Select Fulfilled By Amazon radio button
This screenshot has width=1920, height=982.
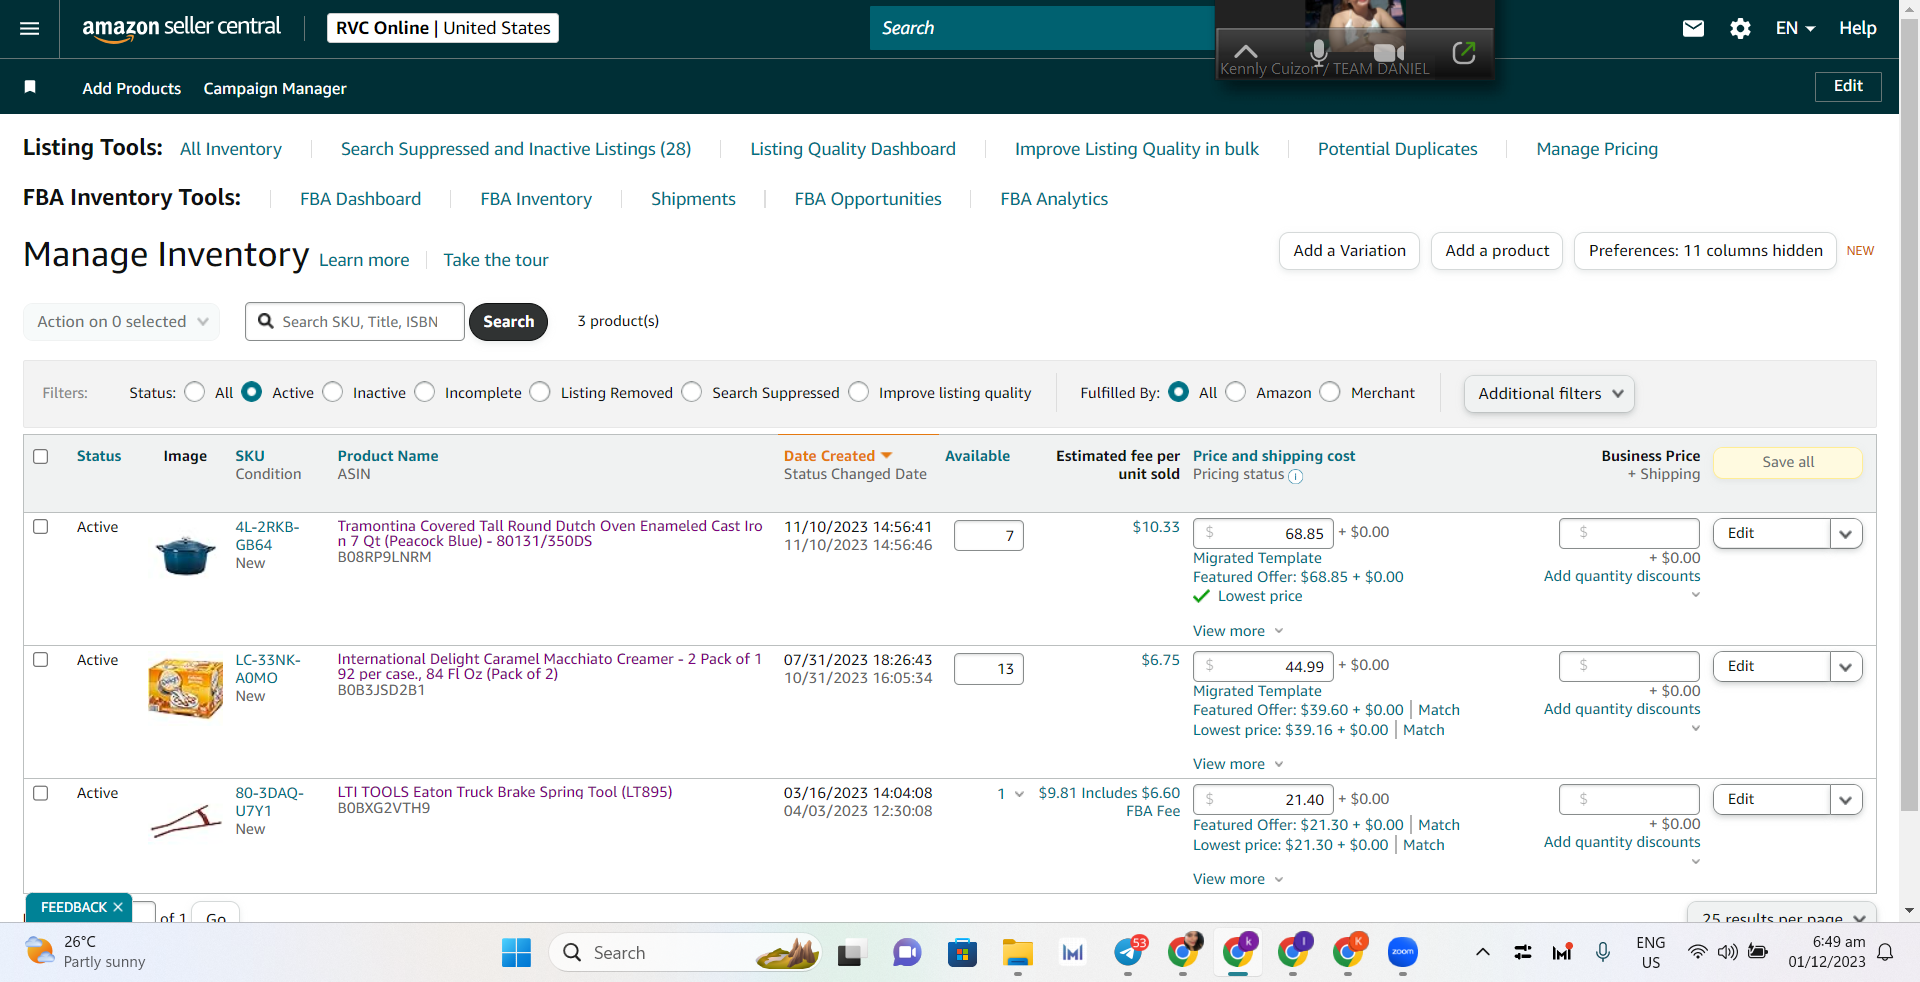coord(1236,392)
